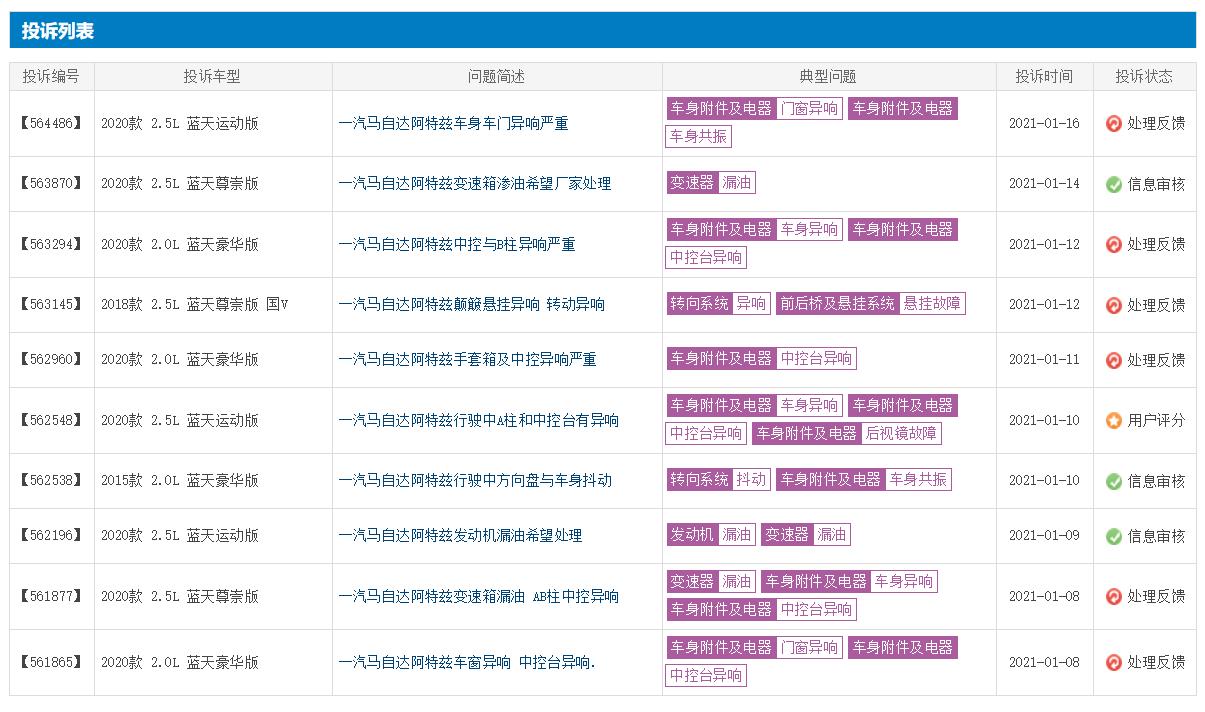Screen dimensions: 1205x712
Task: Click status icon for complaint 561865
Action: point(1113,662)
